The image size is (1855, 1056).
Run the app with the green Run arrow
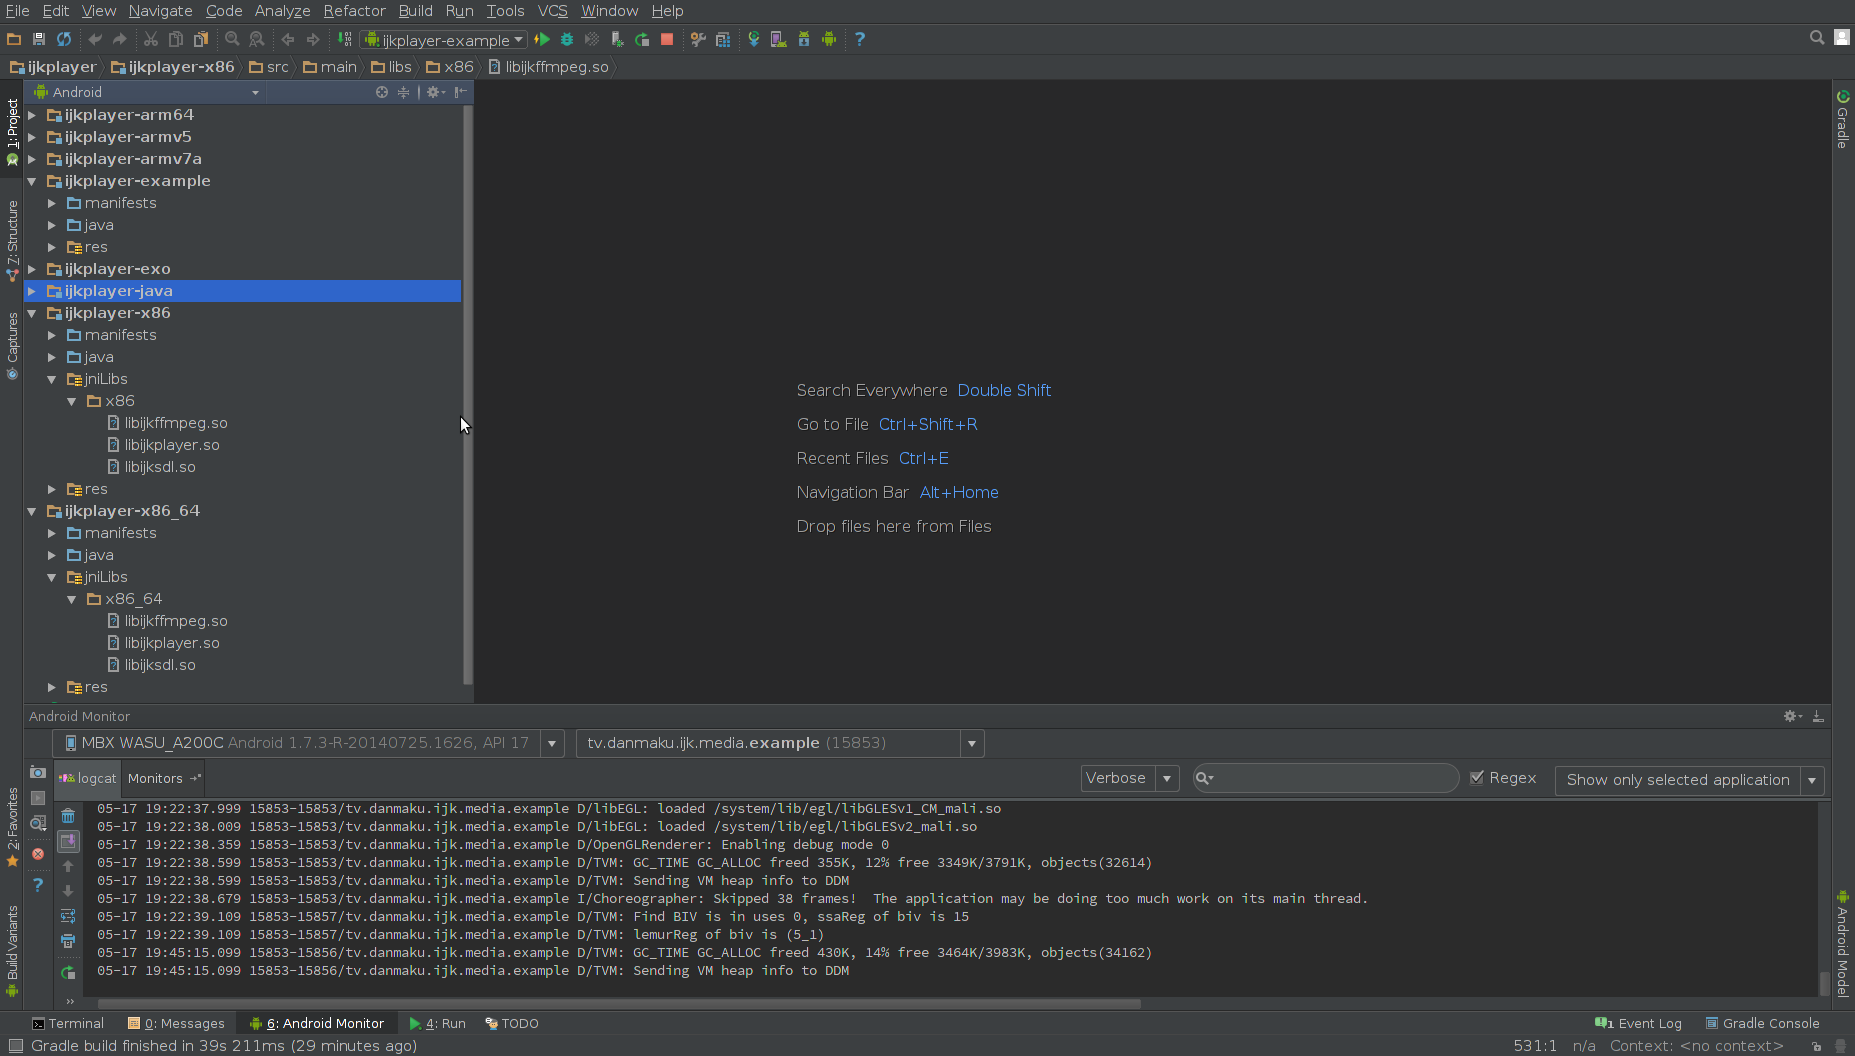tap(542, 39)
